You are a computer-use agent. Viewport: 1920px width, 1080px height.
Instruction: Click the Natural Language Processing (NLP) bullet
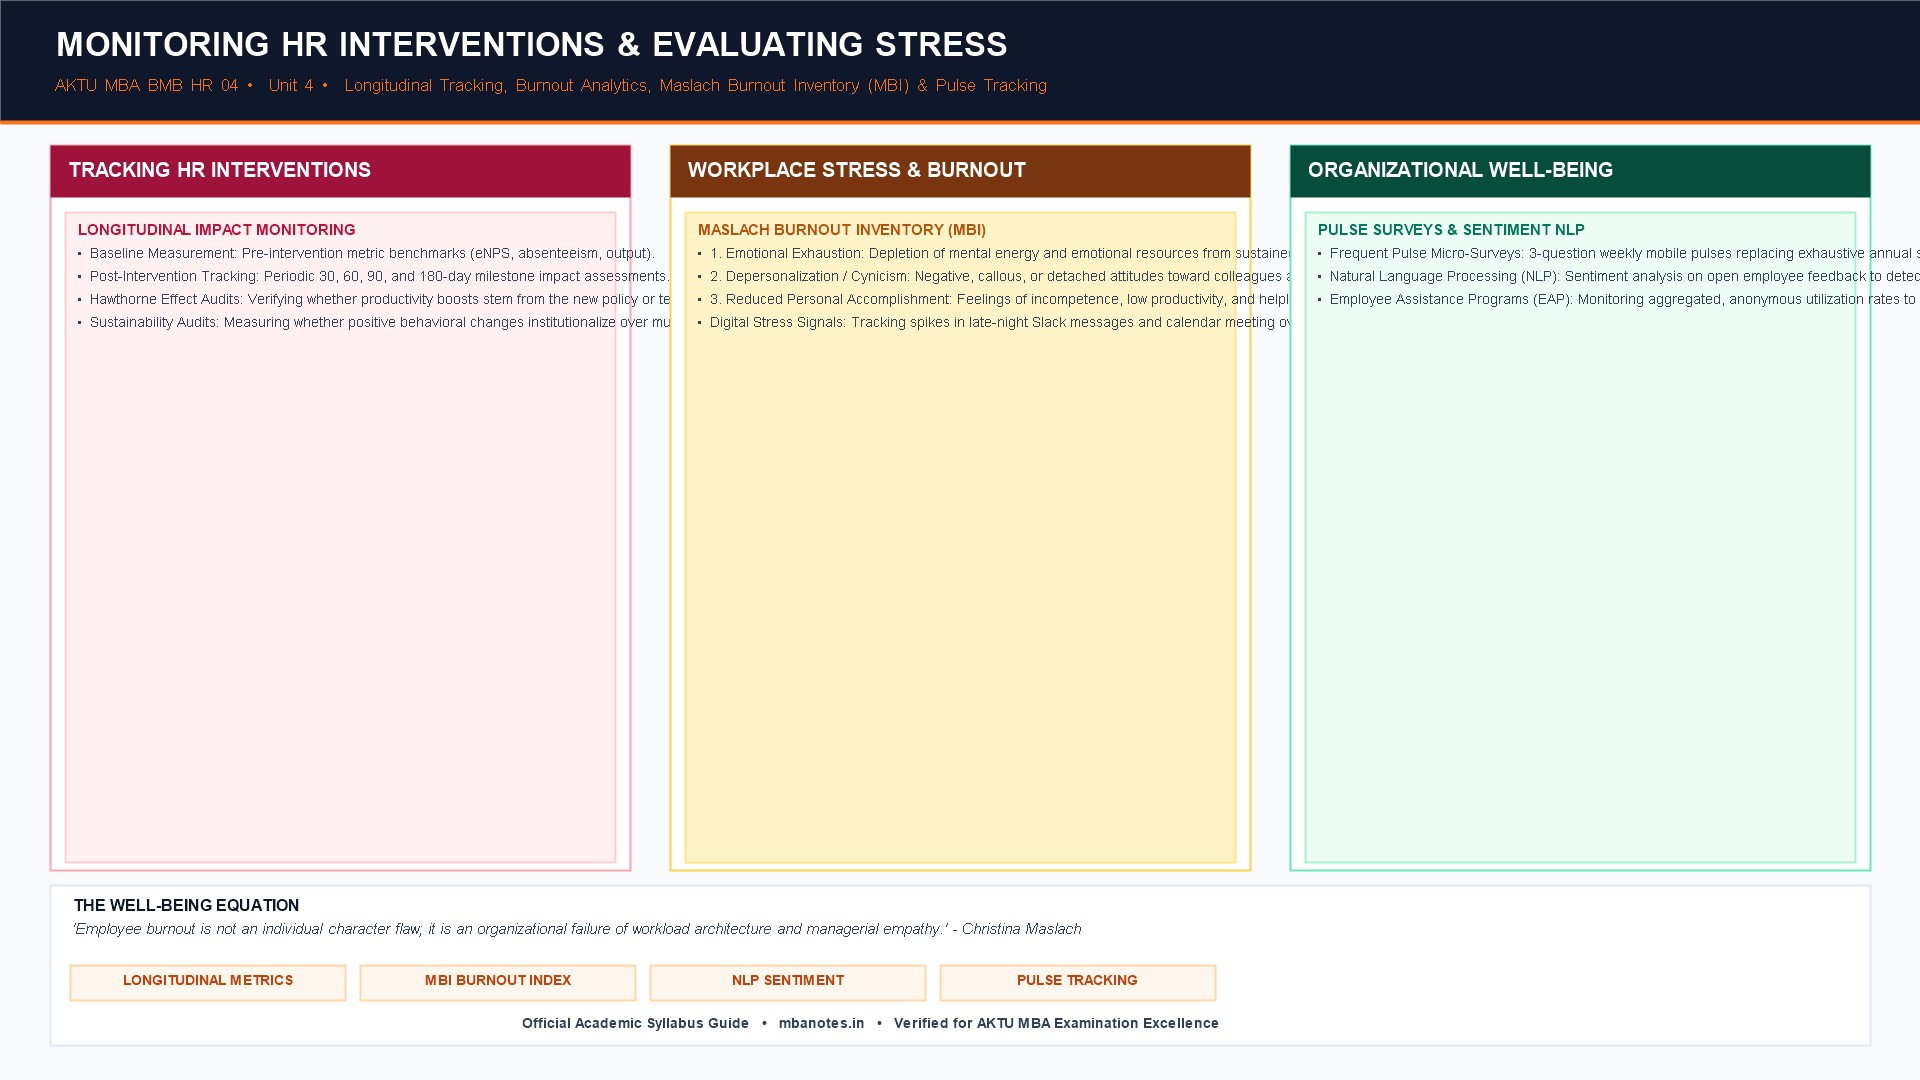[1618, 277]
